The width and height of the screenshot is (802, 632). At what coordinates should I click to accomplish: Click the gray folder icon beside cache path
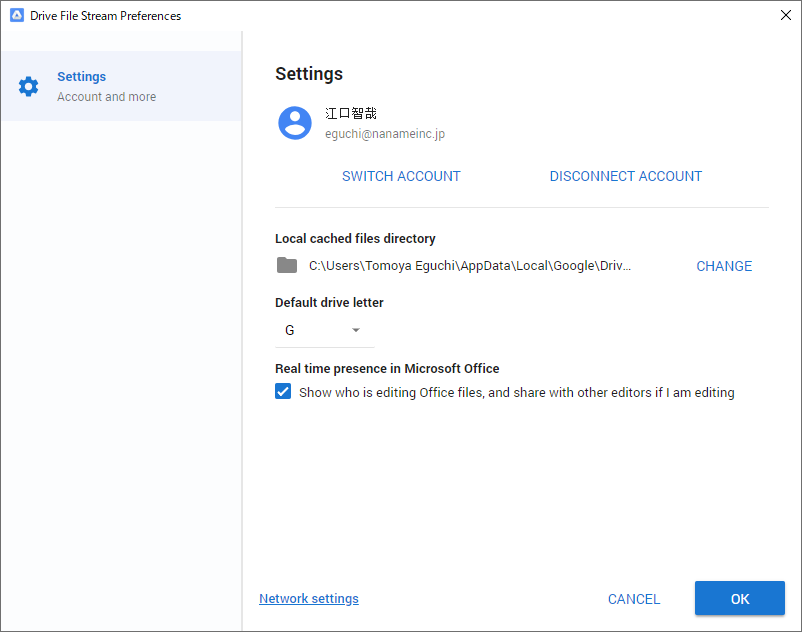[x=287, y=265]
